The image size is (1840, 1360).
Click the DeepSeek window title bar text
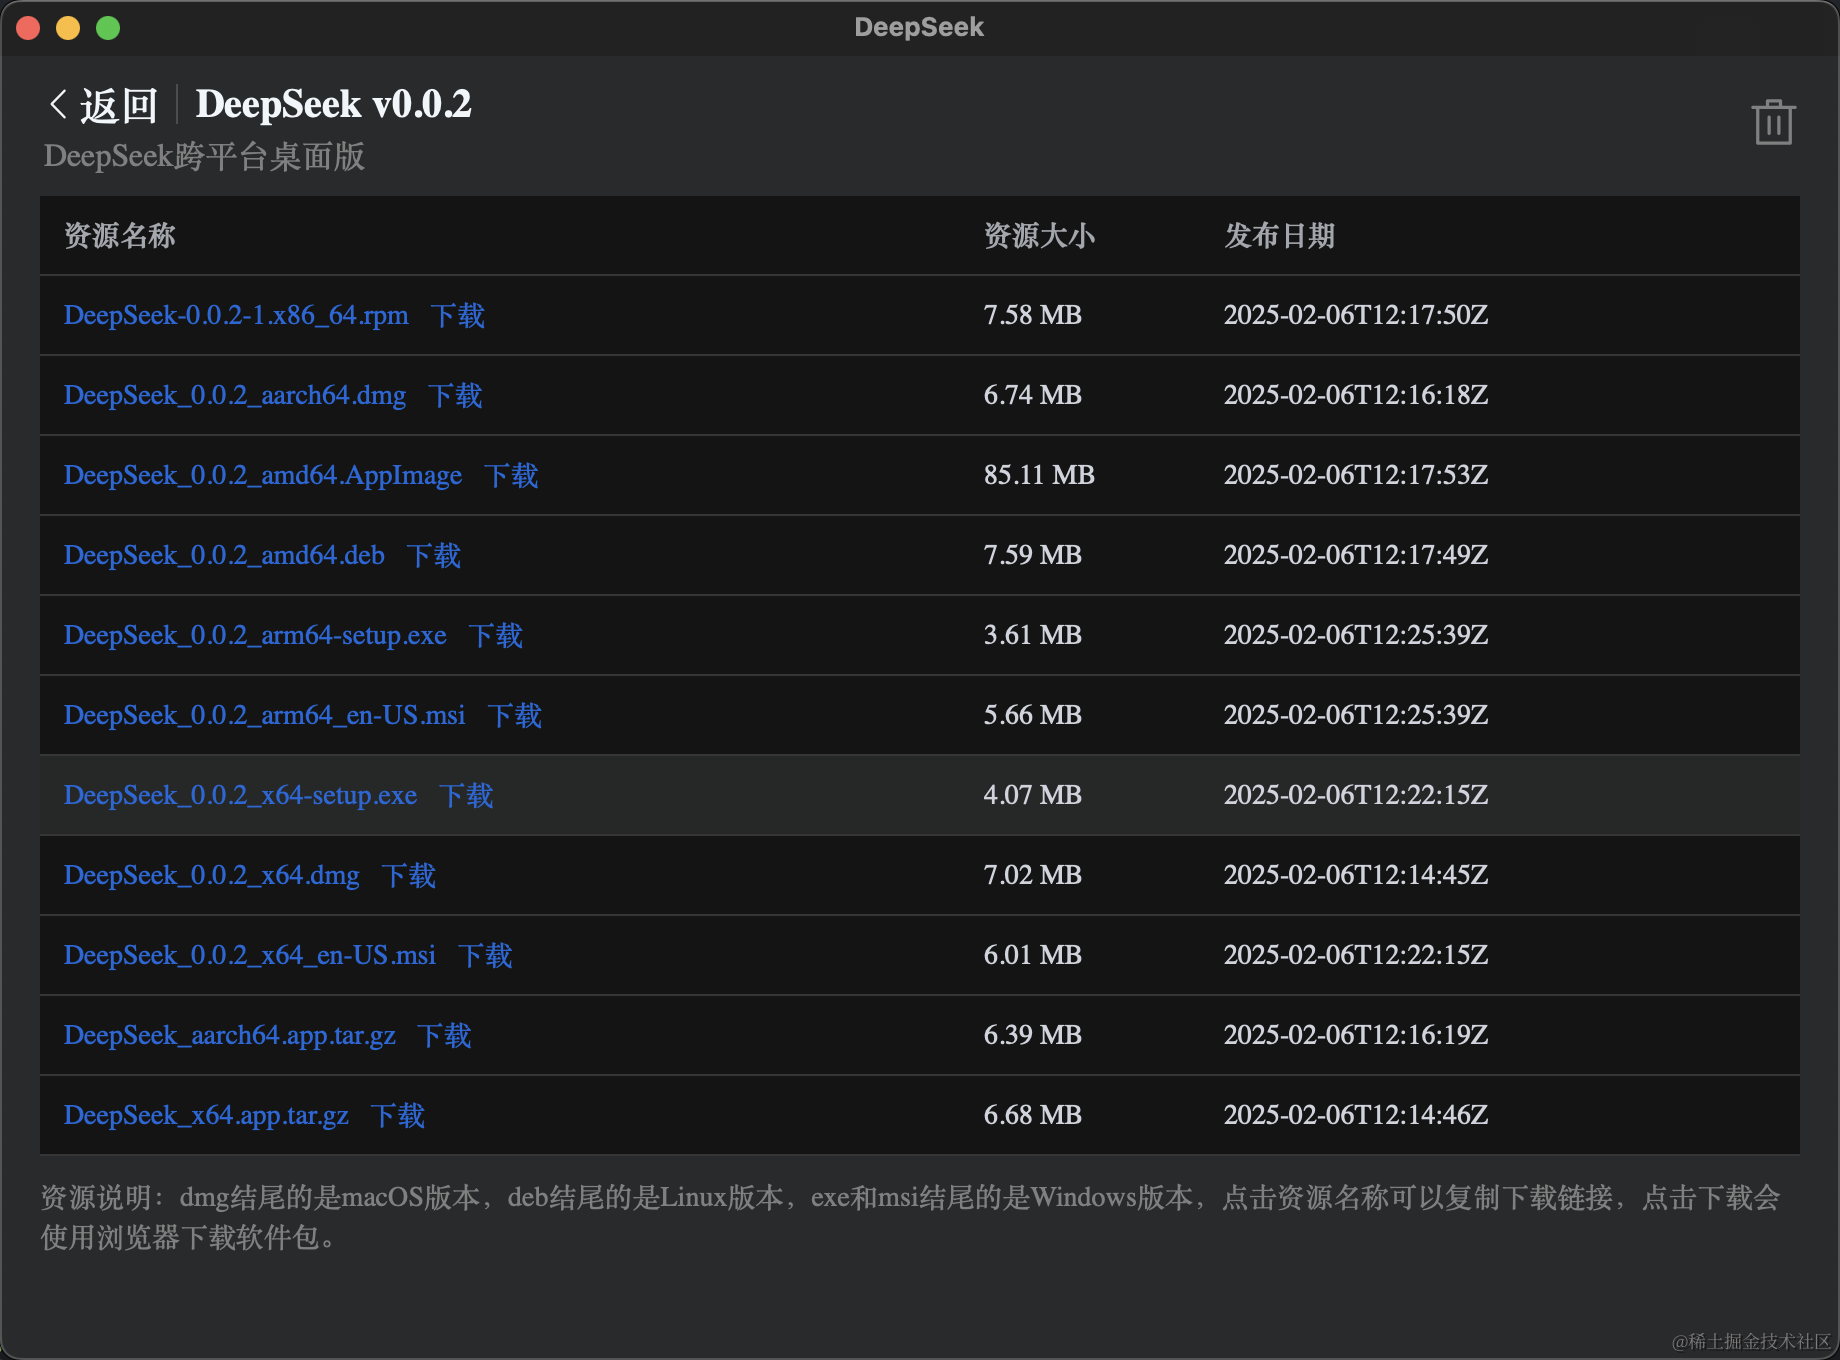[x=919, y=27]
